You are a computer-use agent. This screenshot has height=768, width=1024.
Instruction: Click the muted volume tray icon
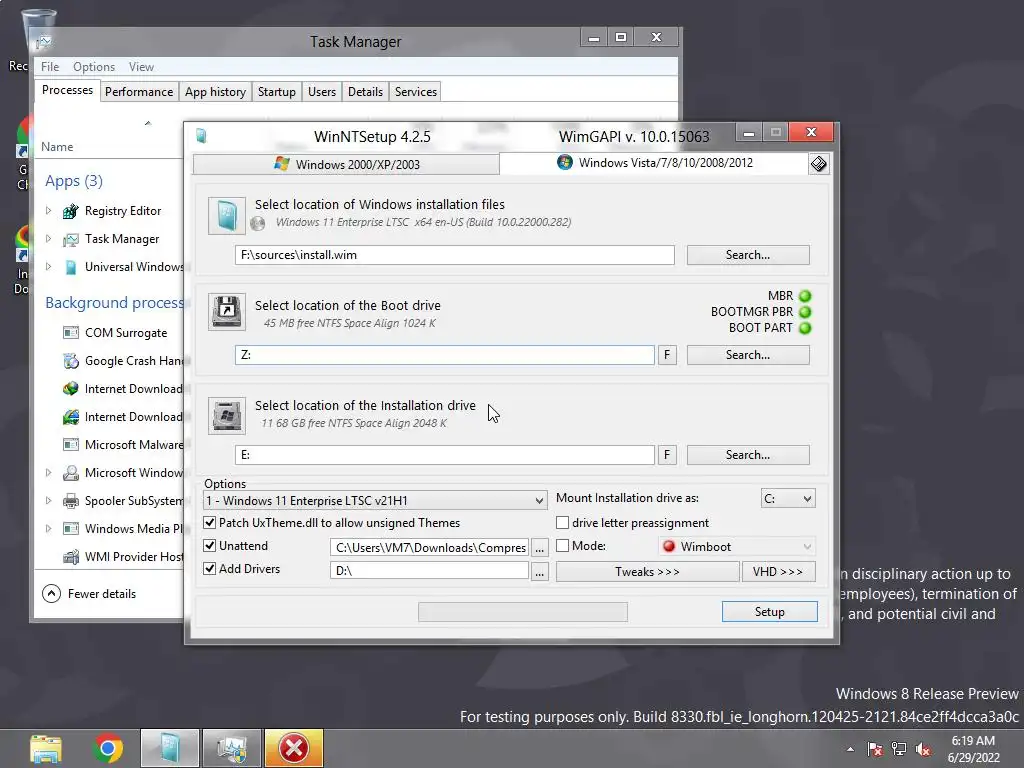(x=923, y=749)
